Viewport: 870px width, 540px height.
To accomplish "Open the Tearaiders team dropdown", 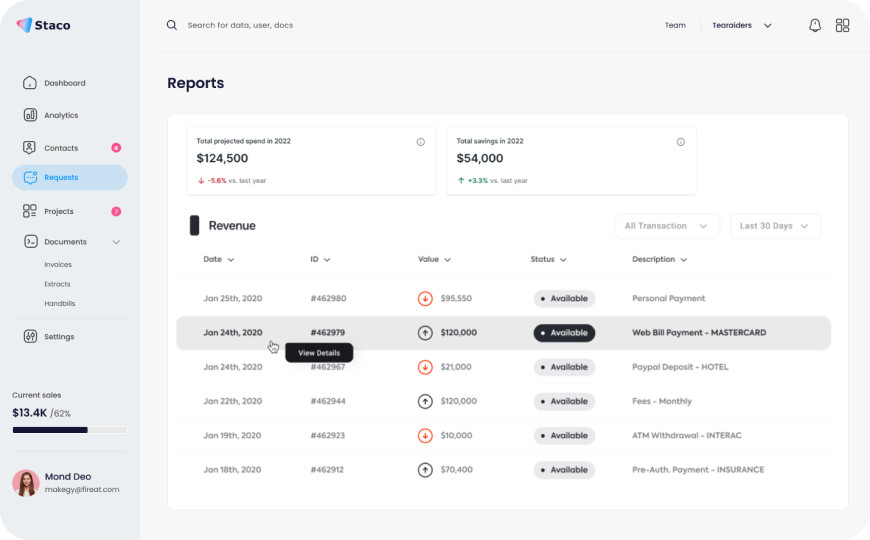I will (742, 25).
